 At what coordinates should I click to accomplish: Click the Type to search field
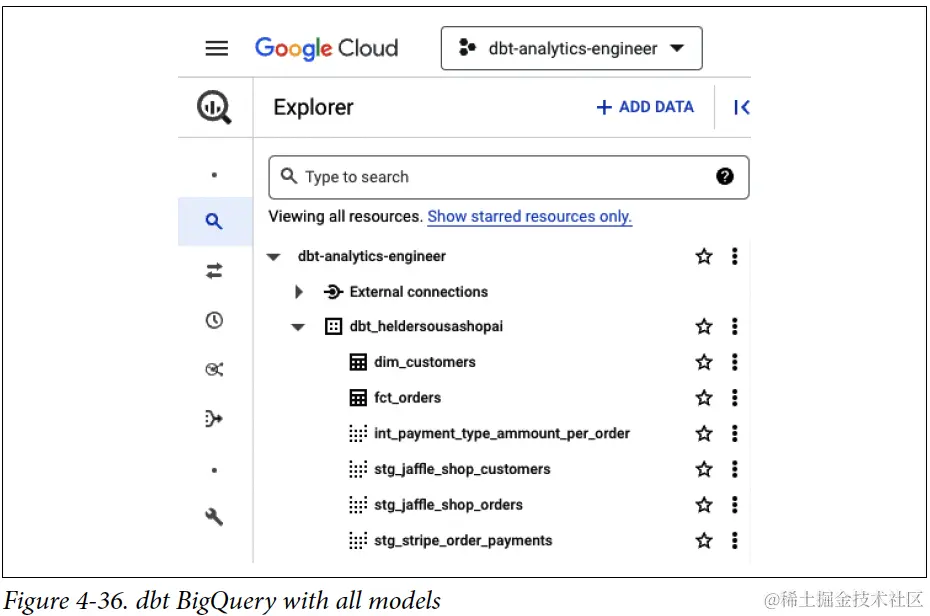click(x=500, y=177)
